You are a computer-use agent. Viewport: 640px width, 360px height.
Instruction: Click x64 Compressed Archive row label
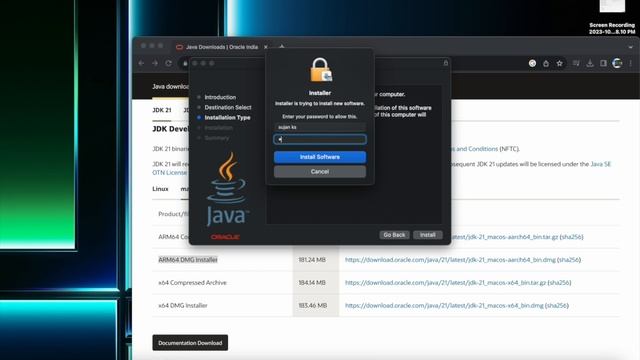(192, 282)
